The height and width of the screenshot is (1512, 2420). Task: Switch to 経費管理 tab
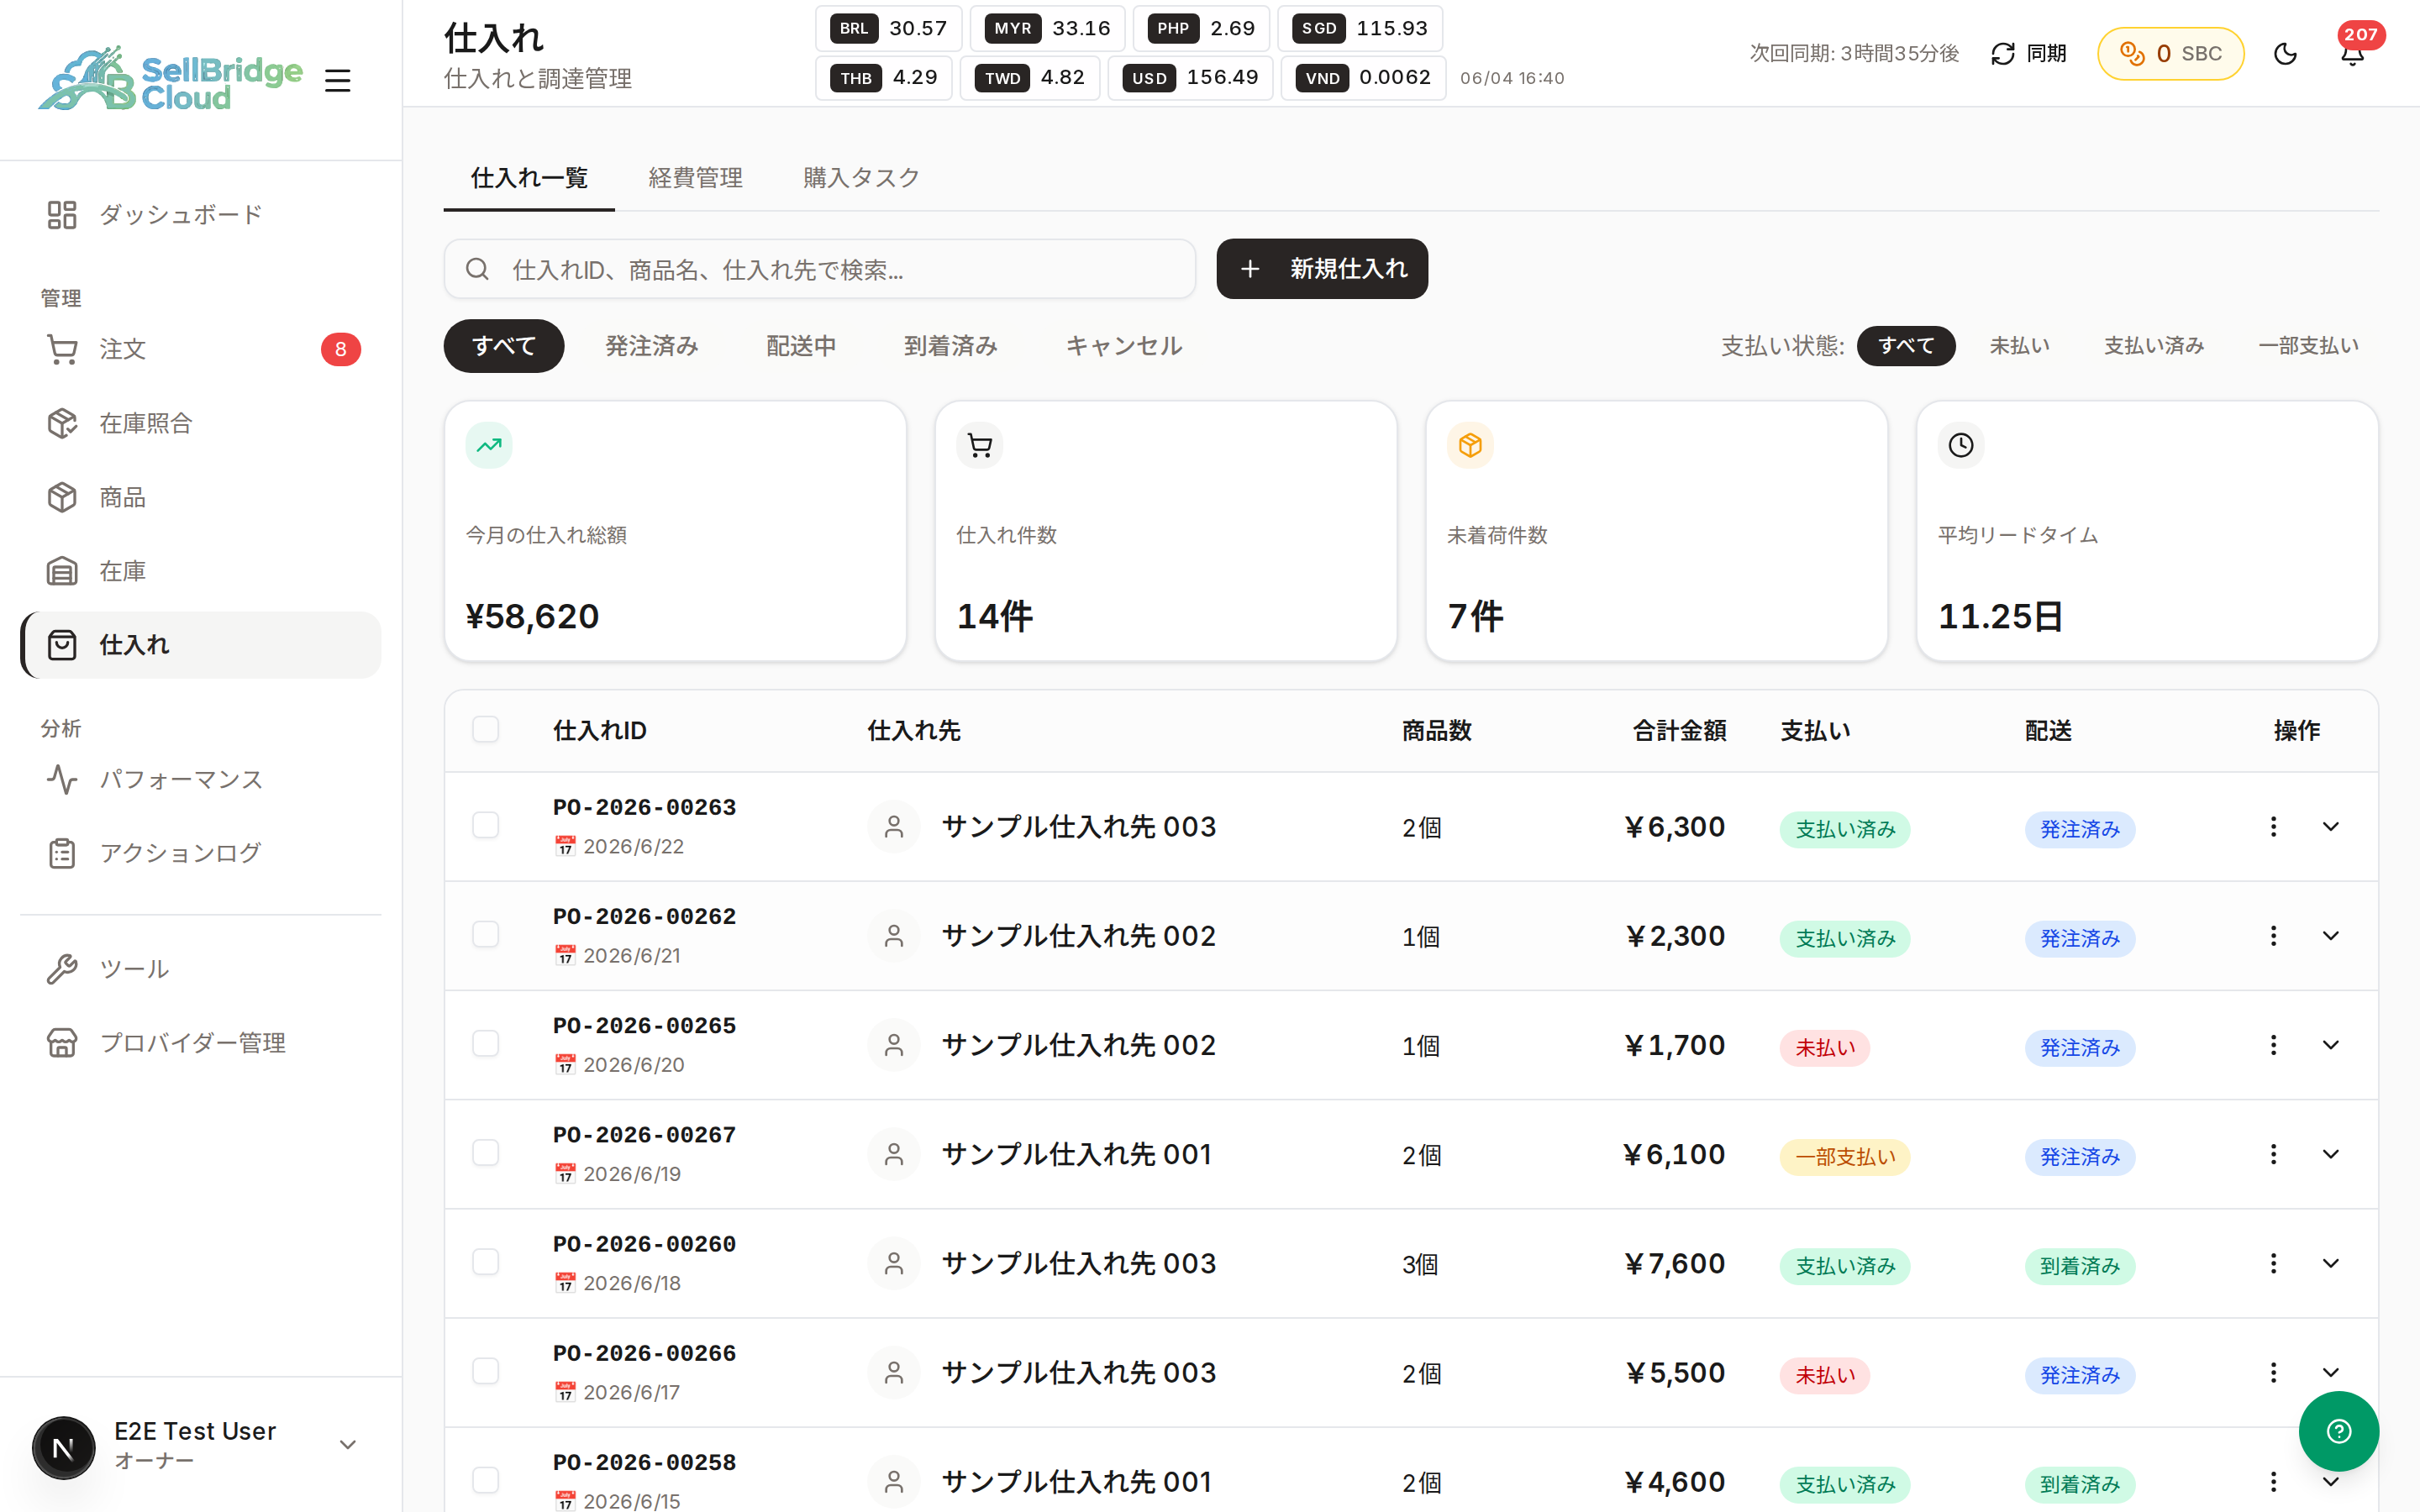click(x=695, y=178)
